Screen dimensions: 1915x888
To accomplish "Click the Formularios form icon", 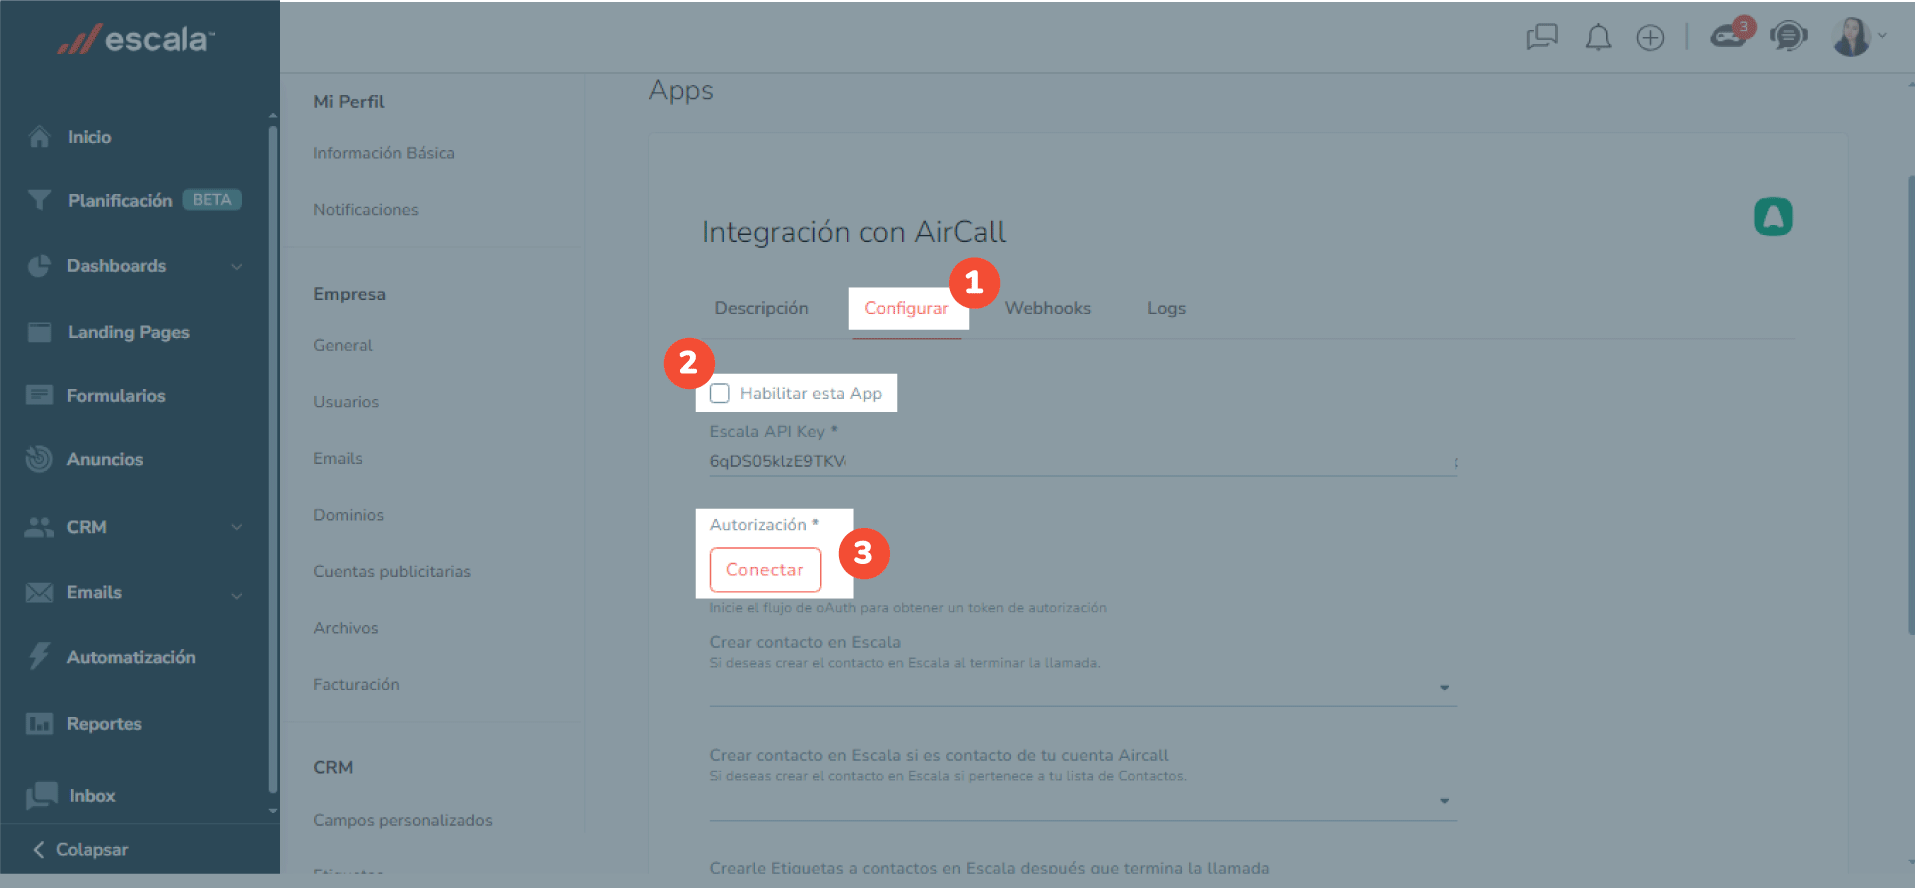I will 39,395.
